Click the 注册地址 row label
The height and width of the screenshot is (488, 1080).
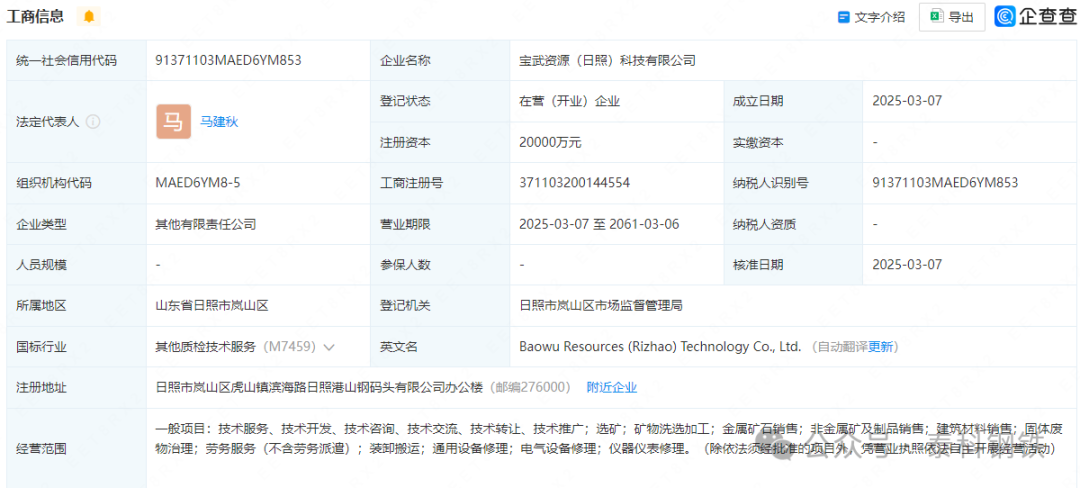coord(41,388)
